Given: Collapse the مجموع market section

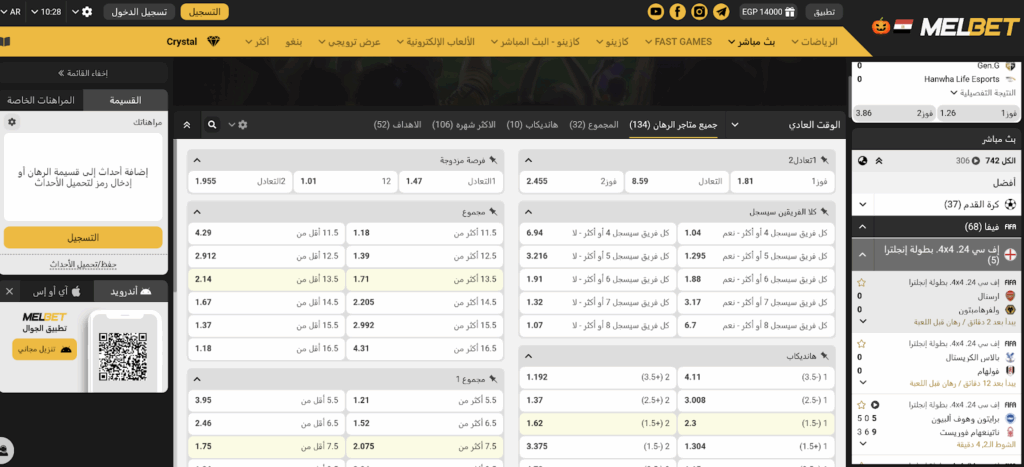Looking at the screenshot, I should (197, 212).
